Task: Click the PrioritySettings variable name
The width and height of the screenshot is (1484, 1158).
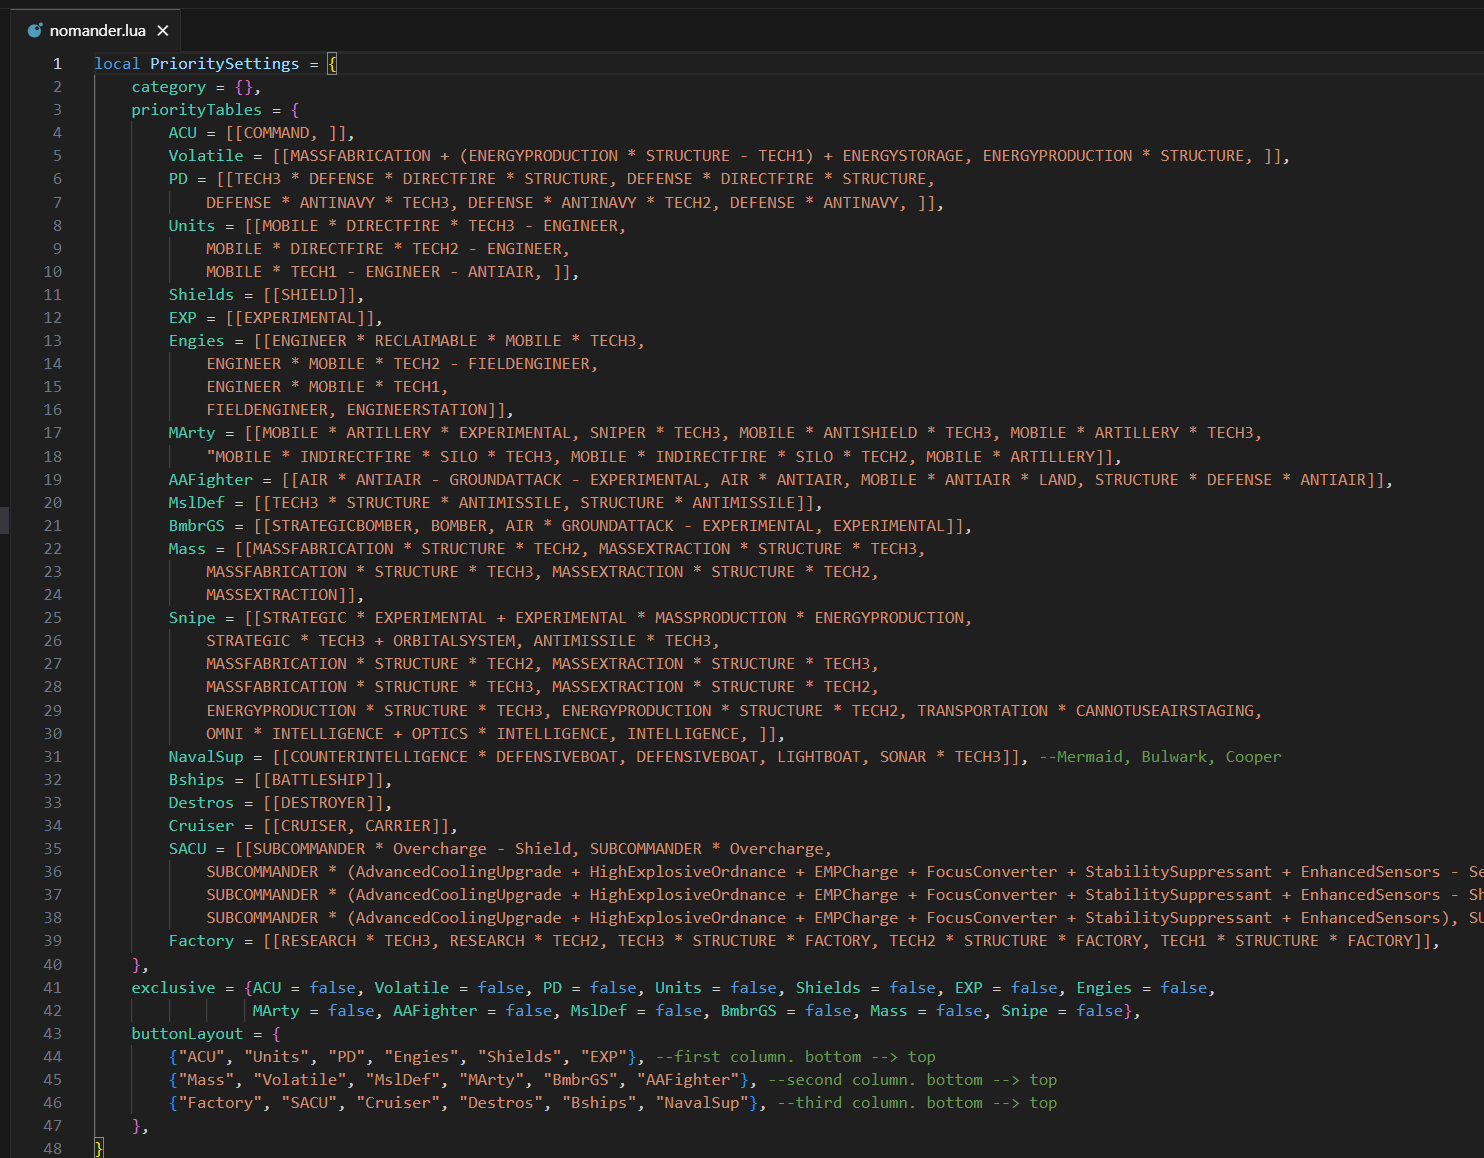Action: click(225, 63)
